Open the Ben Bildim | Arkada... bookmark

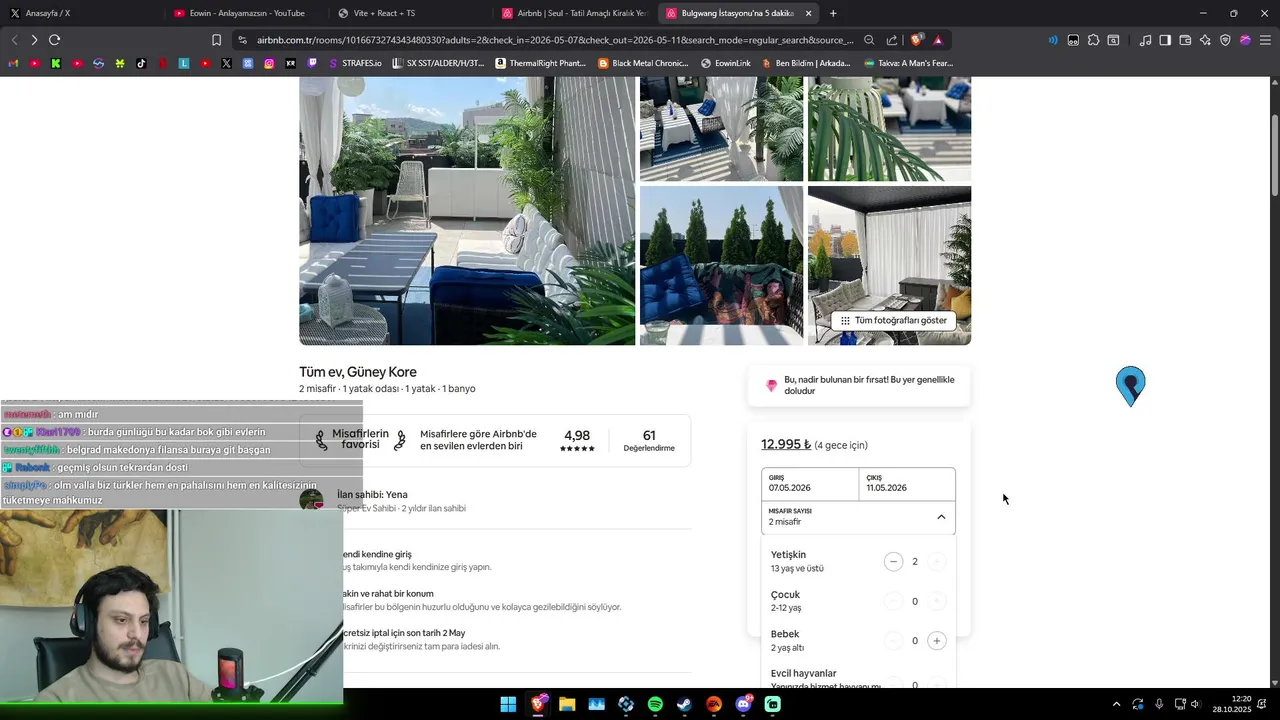tap(806, 63)
